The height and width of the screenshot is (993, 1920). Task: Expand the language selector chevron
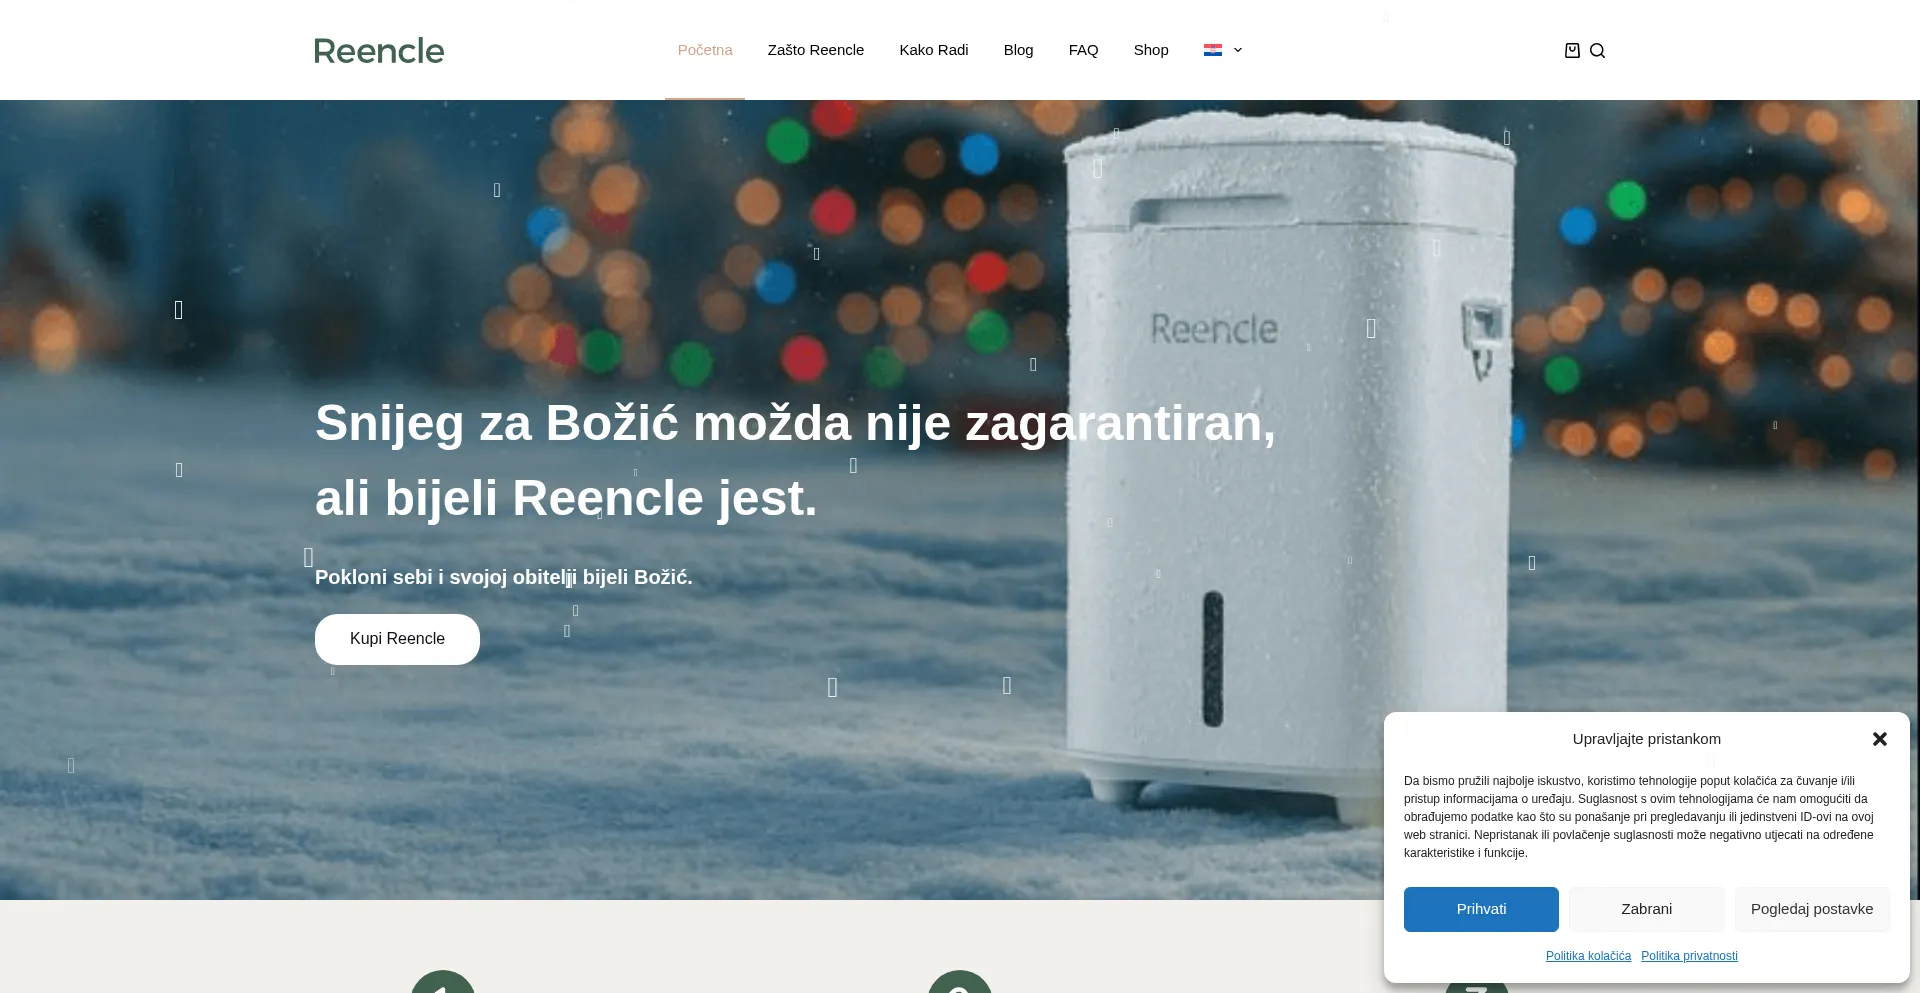pyautogui.click(x=1237, y=50)
